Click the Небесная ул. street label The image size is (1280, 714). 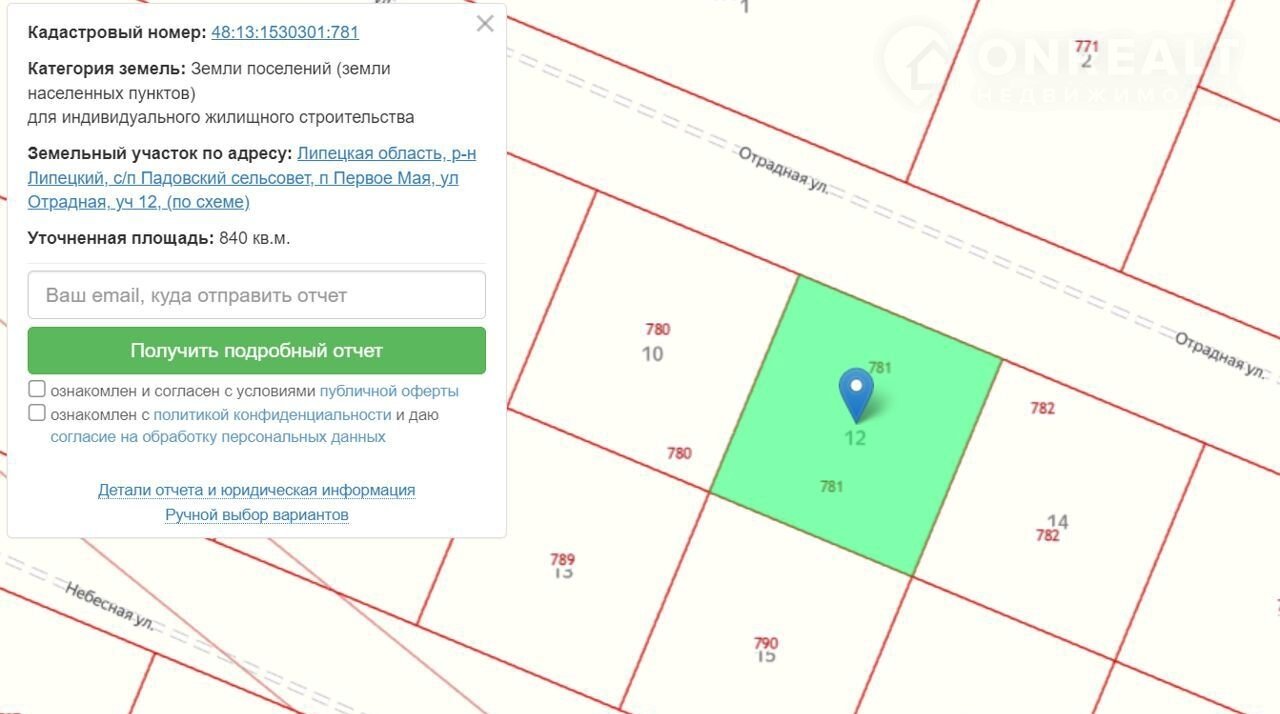click(110, 605)
